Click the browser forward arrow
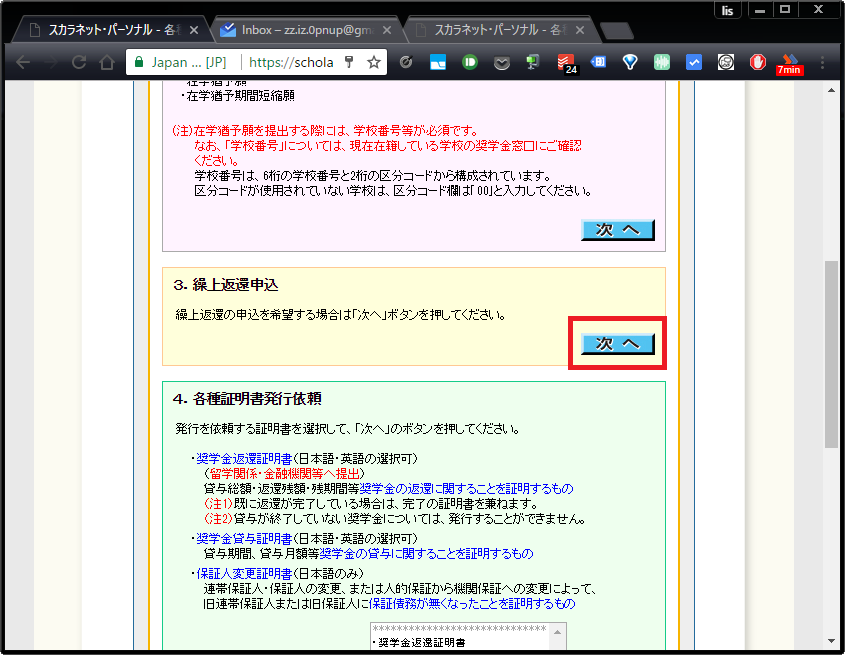The image size is (845, 655). [x=51, y=63]
